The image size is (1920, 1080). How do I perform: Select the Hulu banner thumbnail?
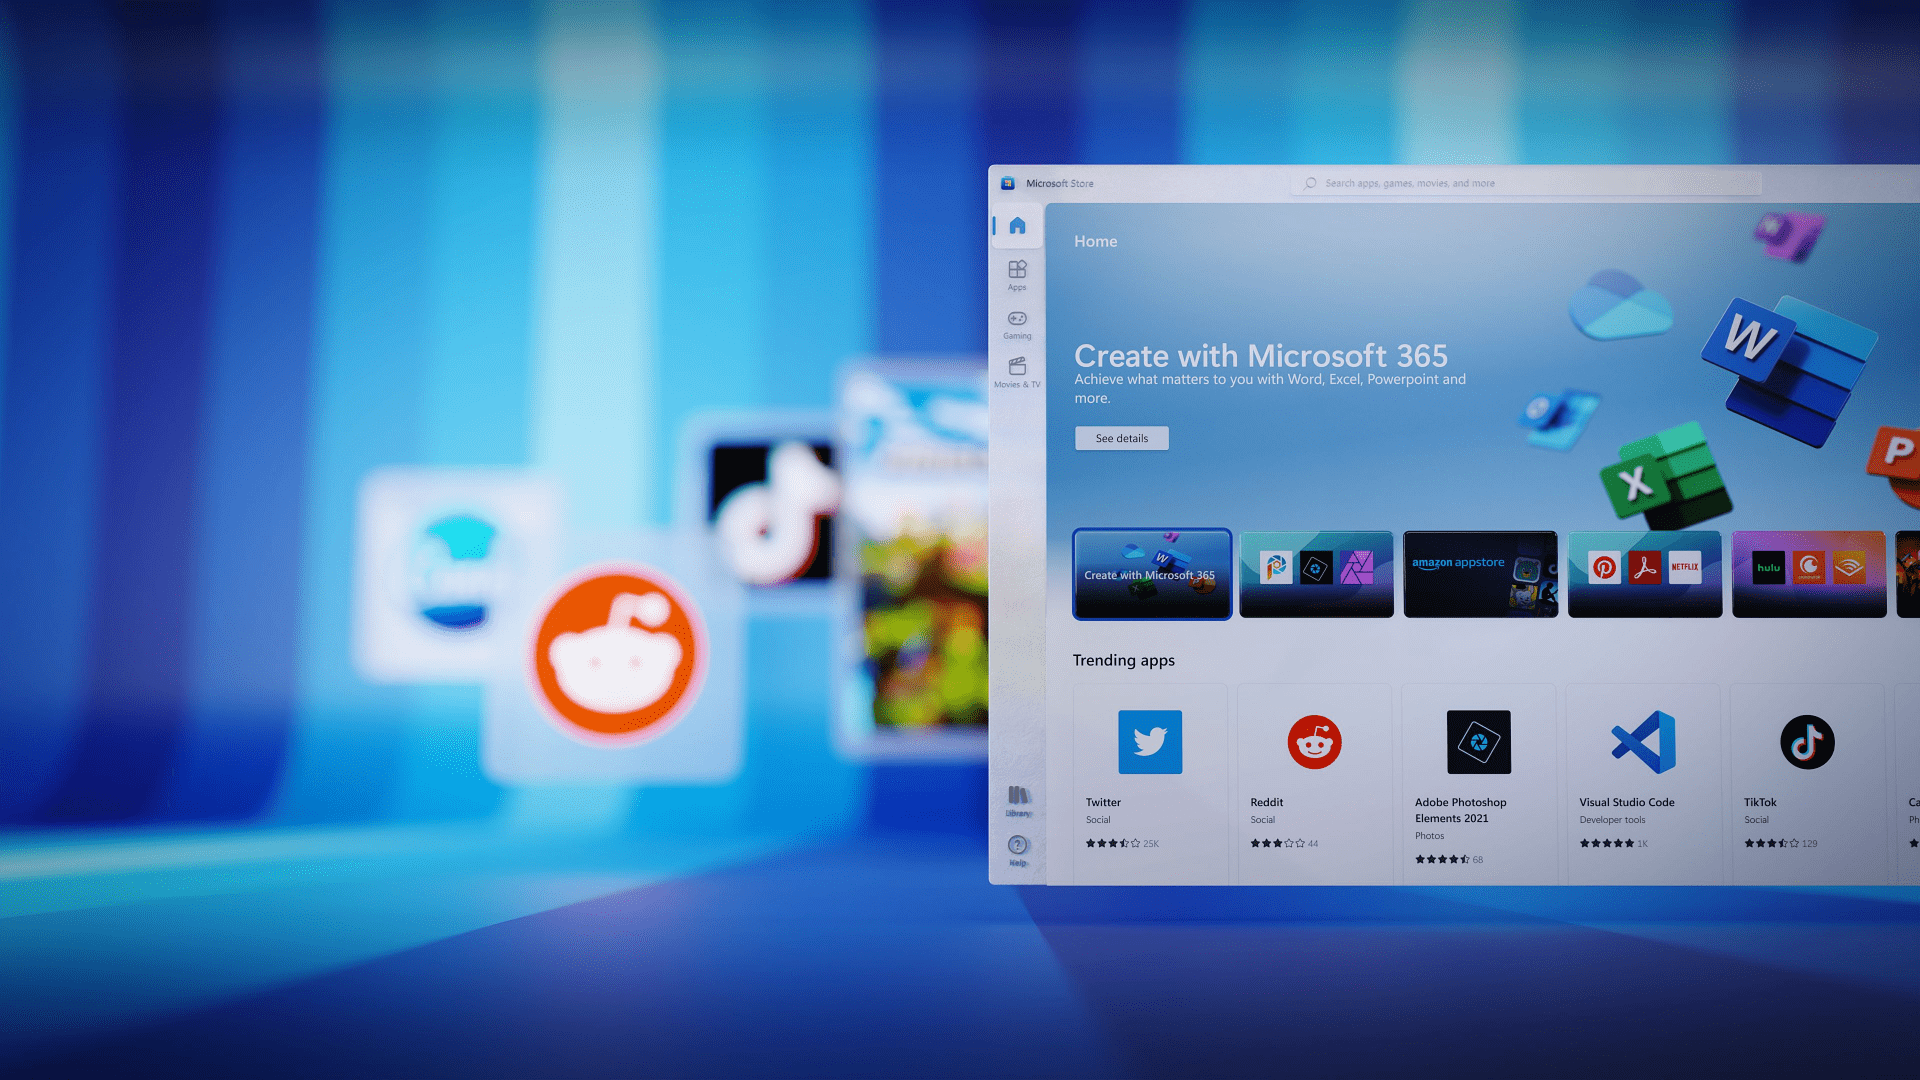pyautogui.click(x=1809, y=574)
